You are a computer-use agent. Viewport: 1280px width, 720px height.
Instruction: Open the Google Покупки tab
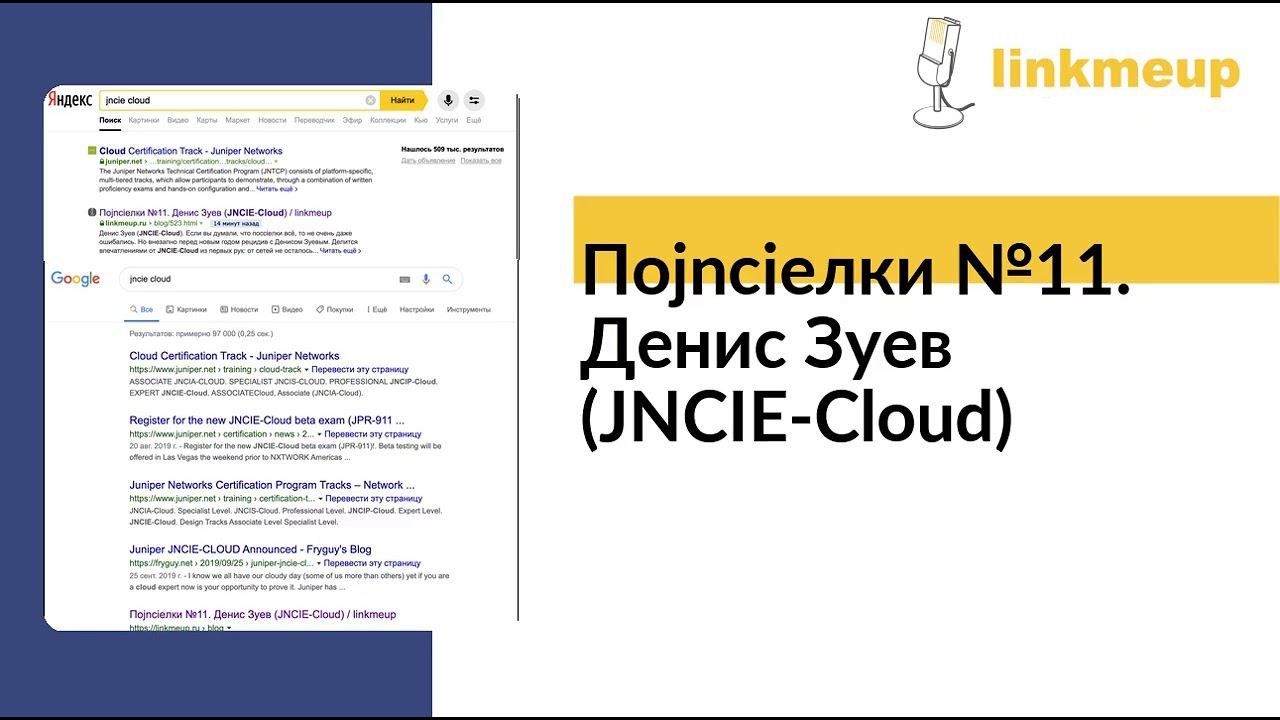point(334,310)
